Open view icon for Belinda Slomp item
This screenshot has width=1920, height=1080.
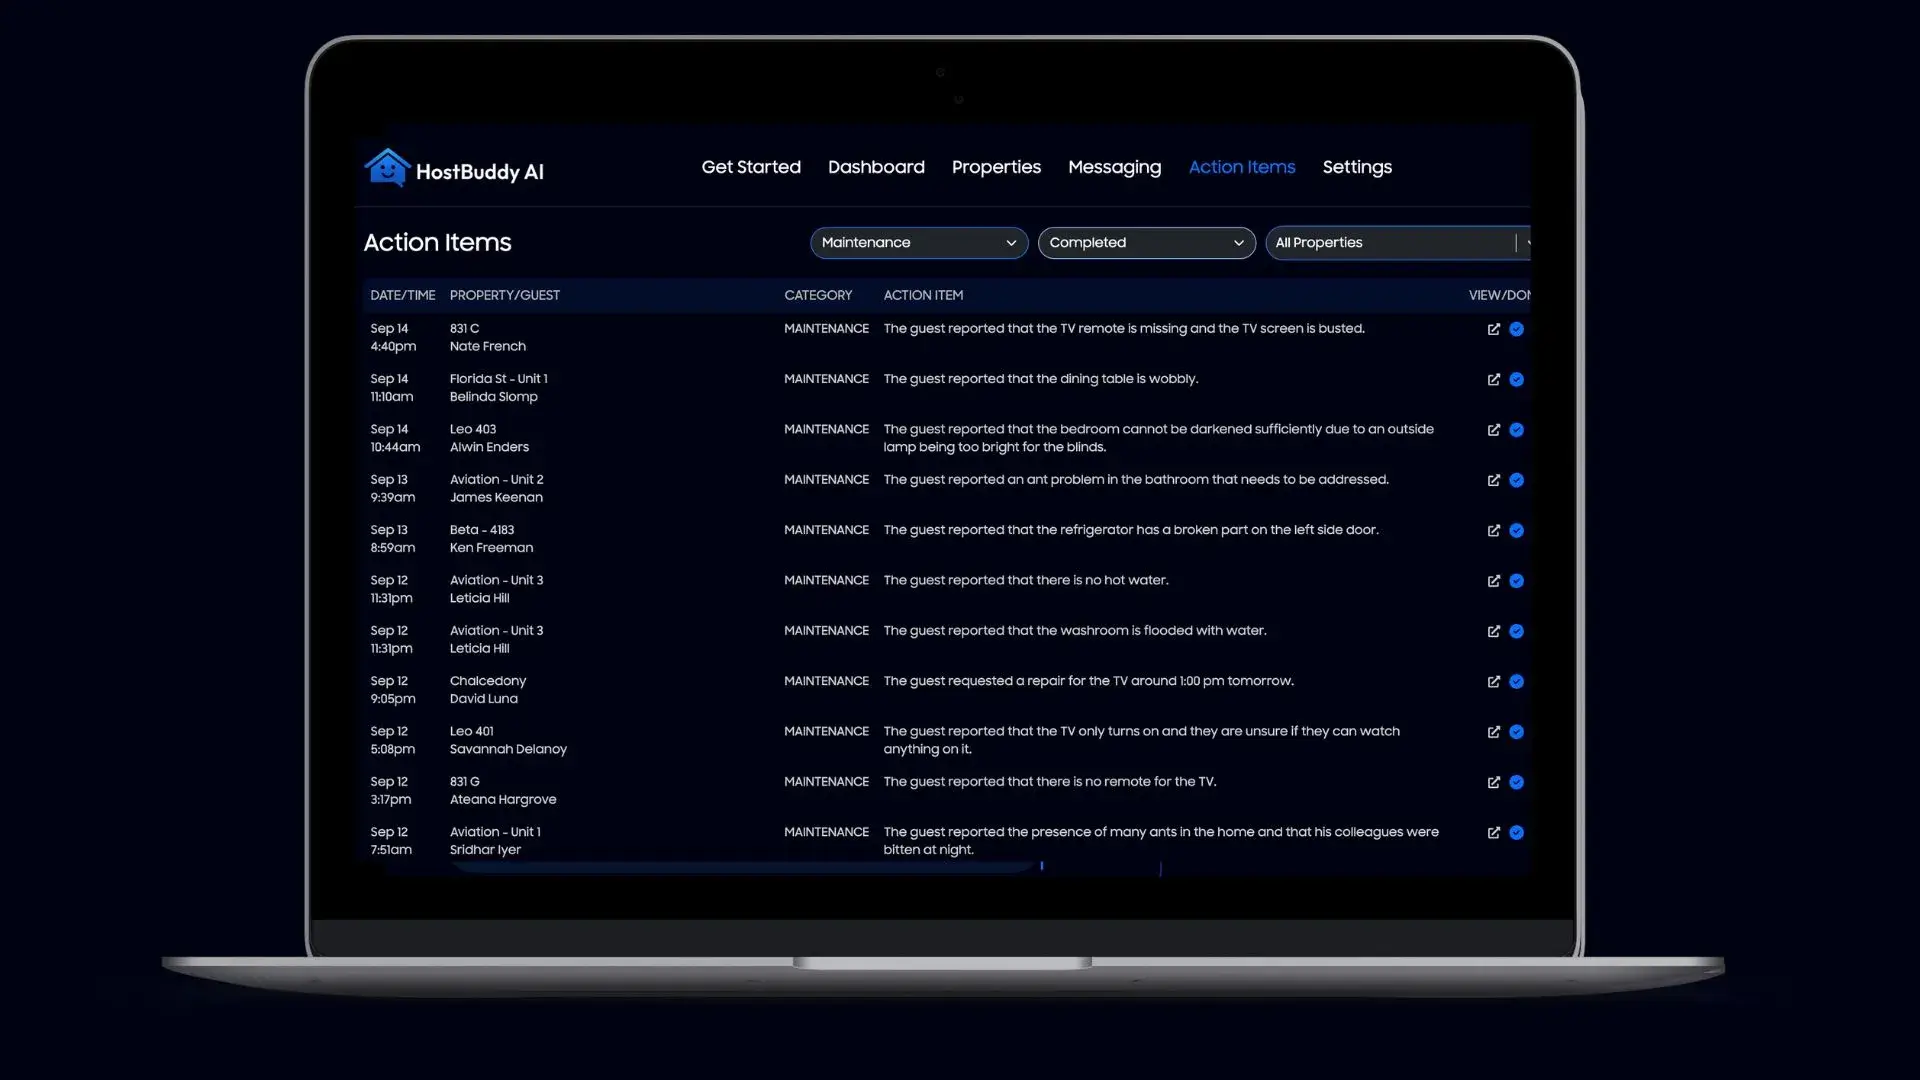click(x=1493, y=380)
